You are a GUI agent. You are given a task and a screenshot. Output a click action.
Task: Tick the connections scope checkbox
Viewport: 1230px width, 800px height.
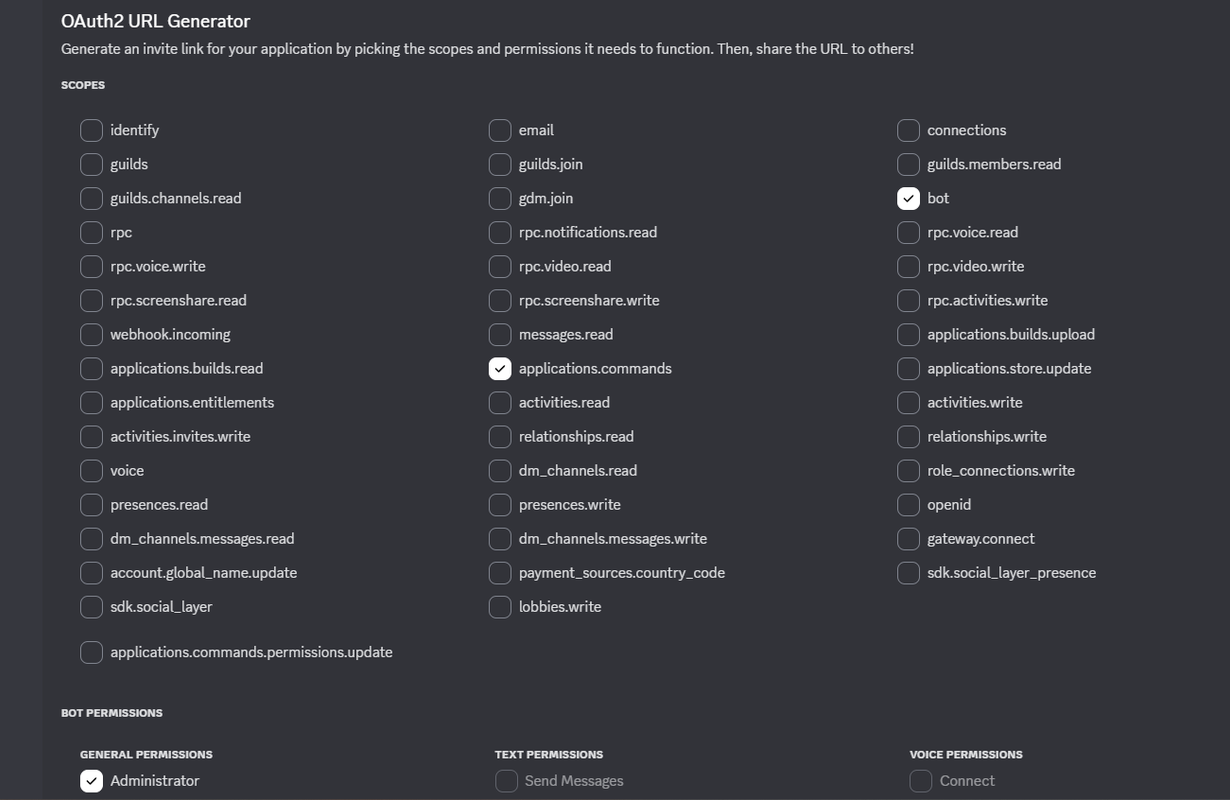pyautogui.click(x=908, y=130)
